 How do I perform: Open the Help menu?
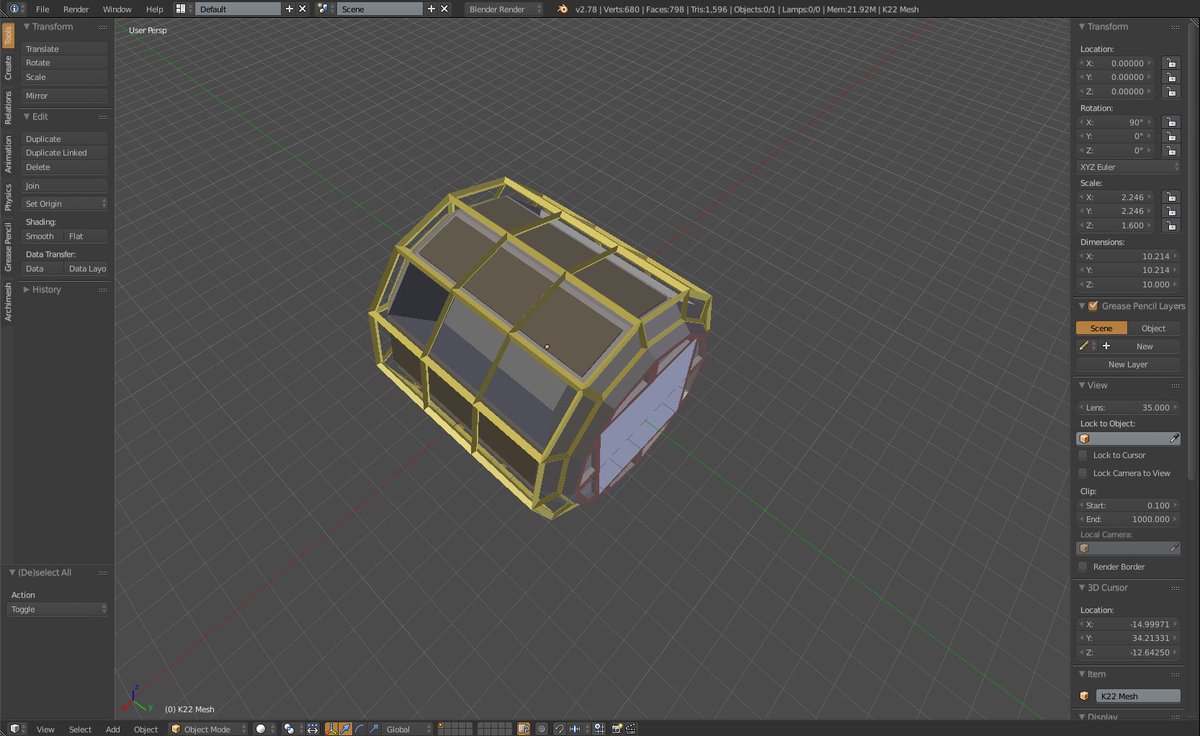155,9
